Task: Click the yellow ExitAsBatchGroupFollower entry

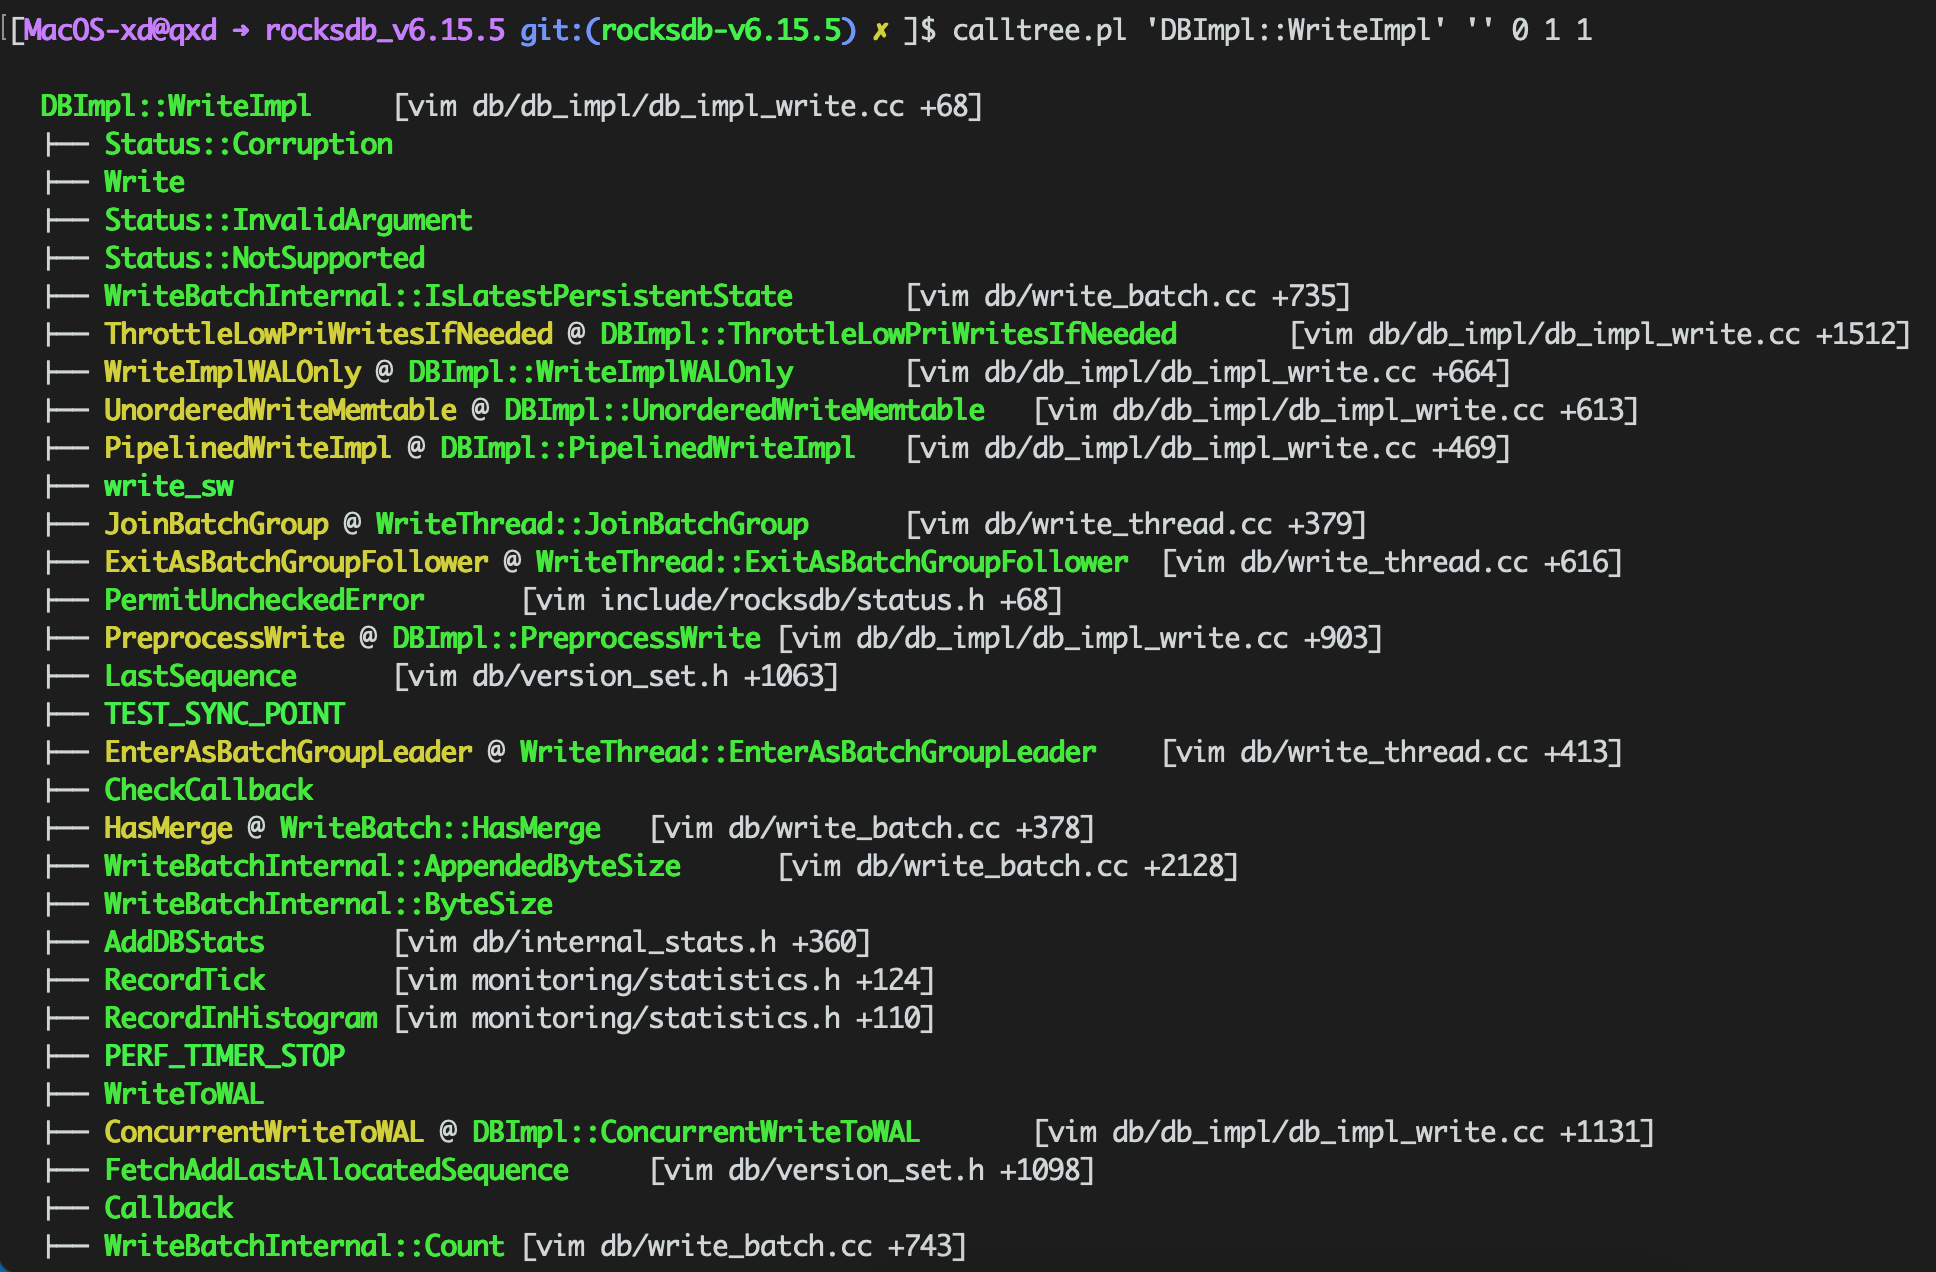Action: pyautogui.click(x=297, y=562)
